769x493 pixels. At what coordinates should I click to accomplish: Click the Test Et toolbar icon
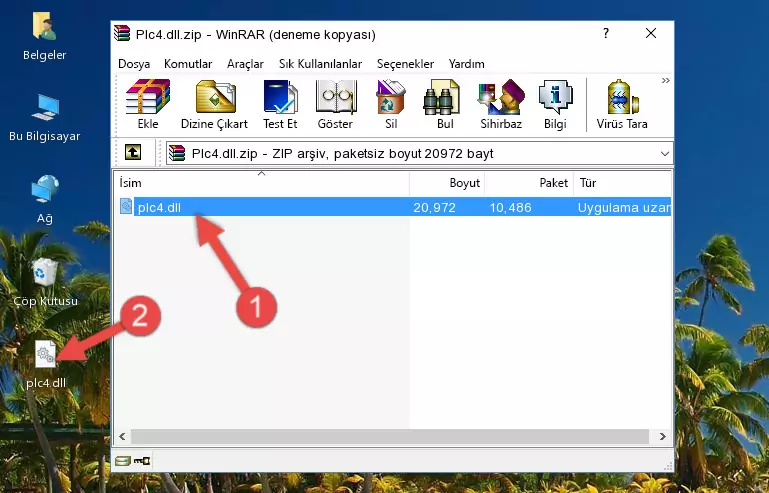tap(280, 104)
